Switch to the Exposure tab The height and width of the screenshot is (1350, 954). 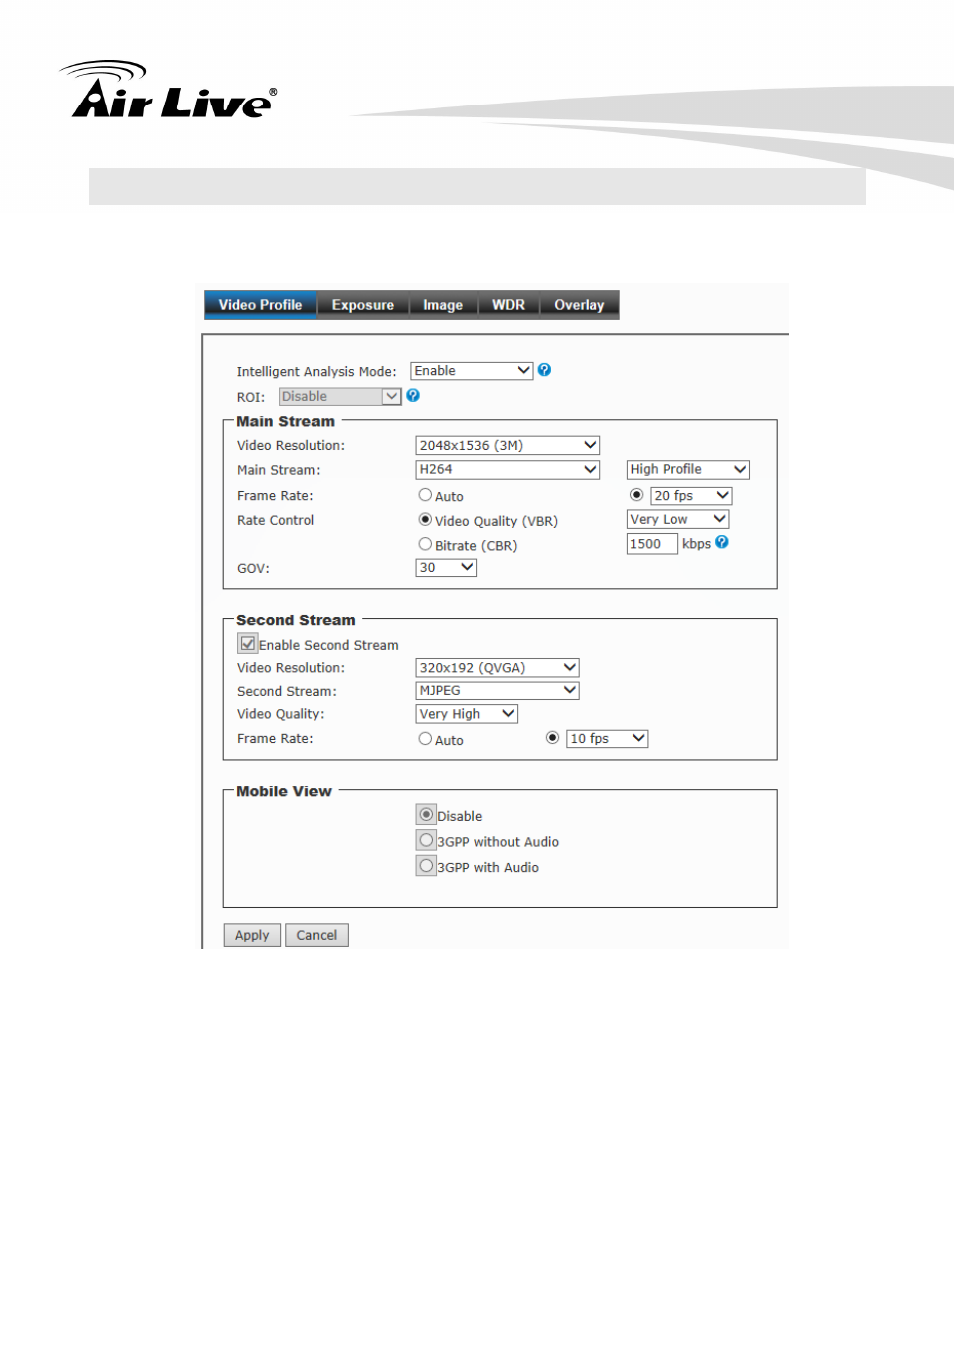point(363,305)
